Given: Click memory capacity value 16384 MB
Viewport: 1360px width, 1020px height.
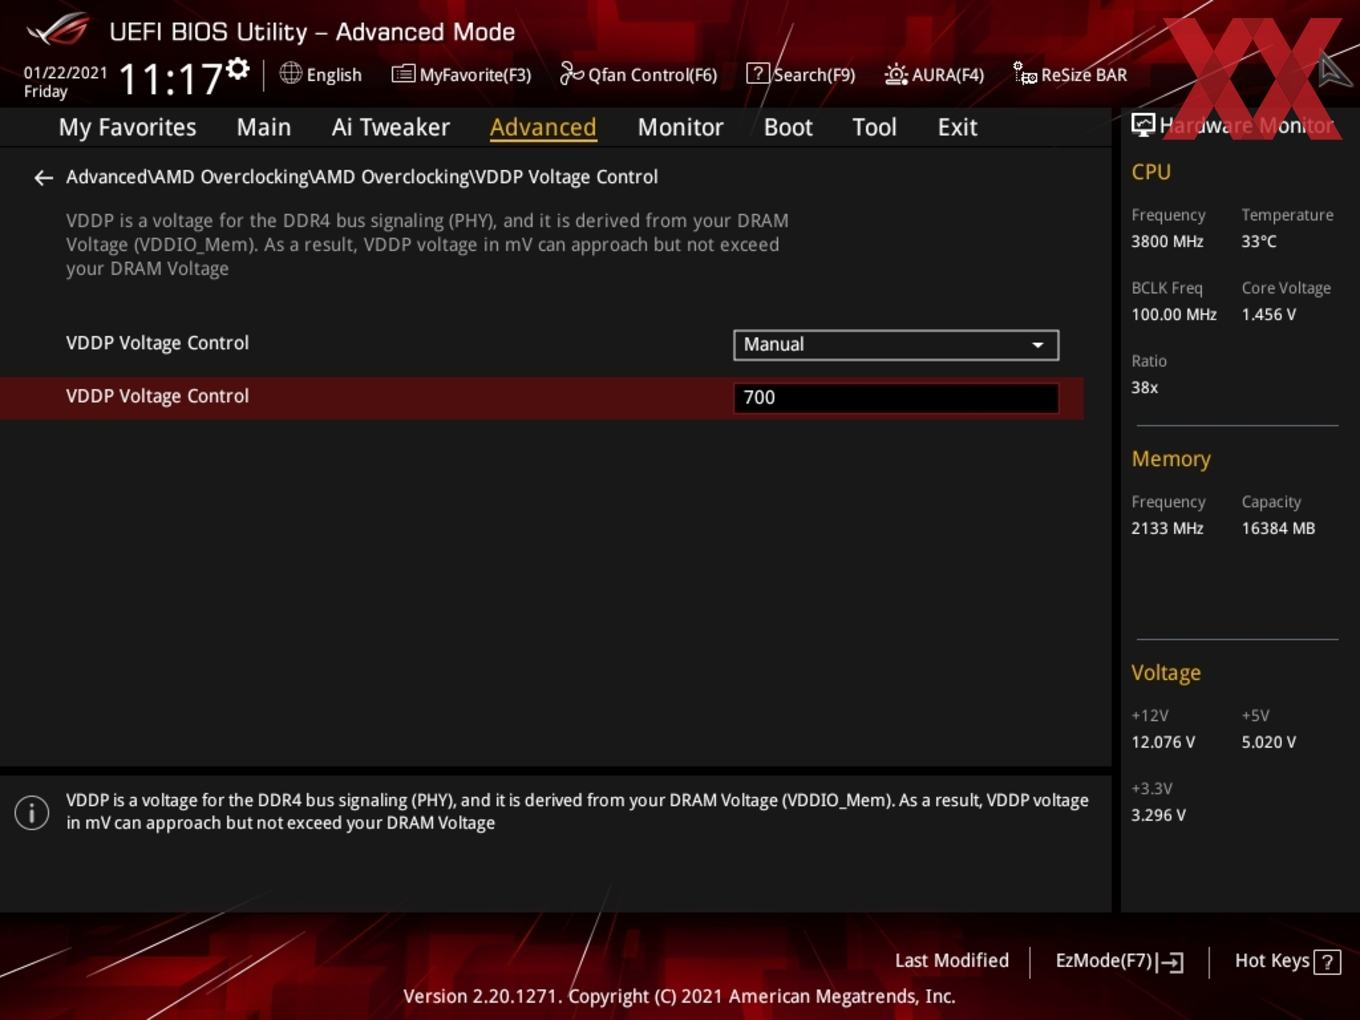Looking at the screenshot, I should pos(1278,529).
